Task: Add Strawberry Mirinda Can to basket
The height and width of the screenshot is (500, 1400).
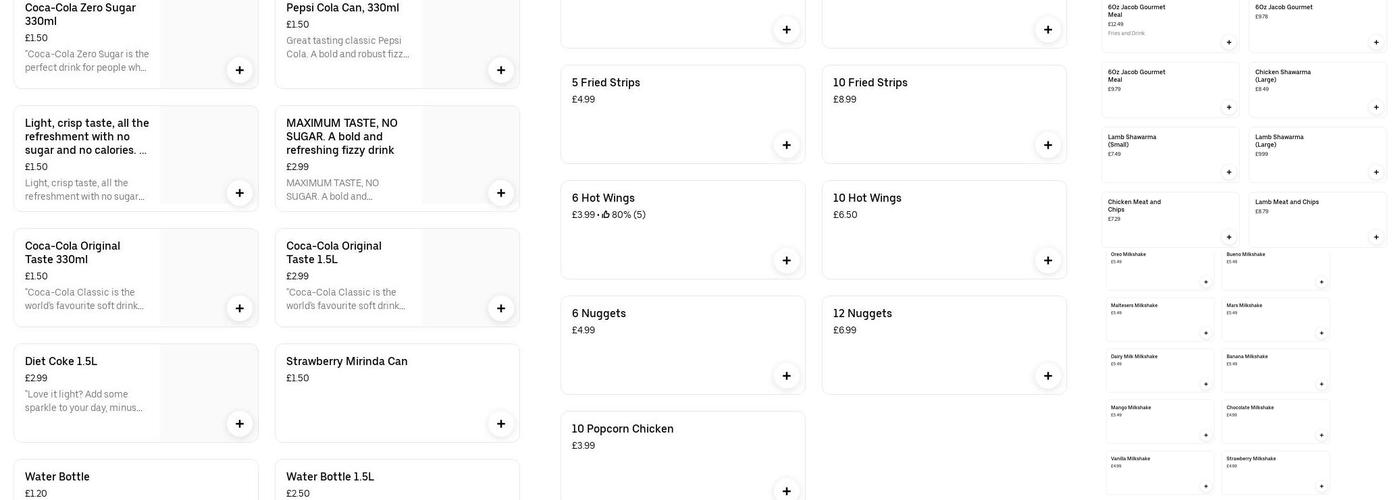Action: tap(501, 424)
